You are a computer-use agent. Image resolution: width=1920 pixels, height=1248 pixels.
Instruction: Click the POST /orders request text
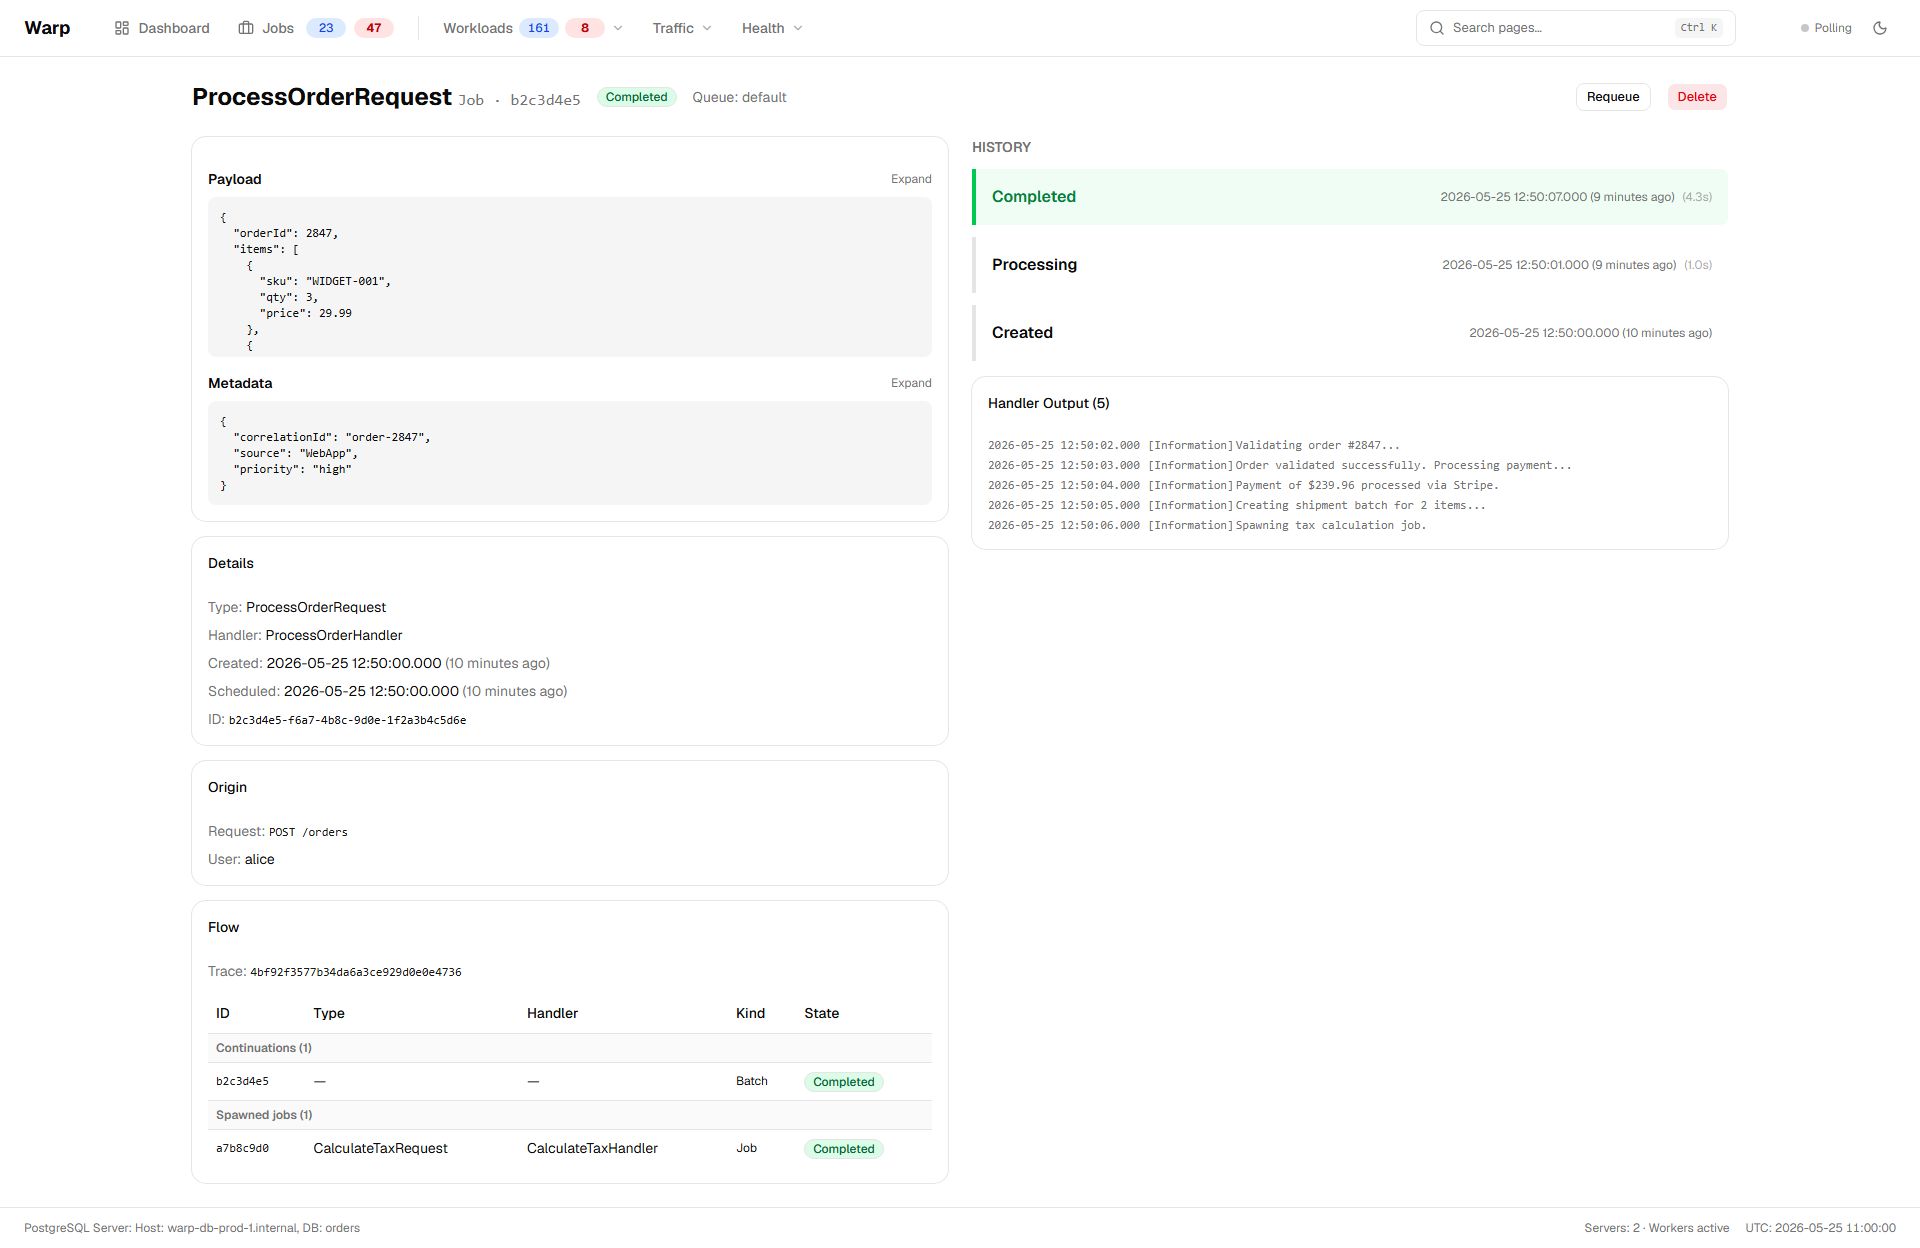click(308, 832)
